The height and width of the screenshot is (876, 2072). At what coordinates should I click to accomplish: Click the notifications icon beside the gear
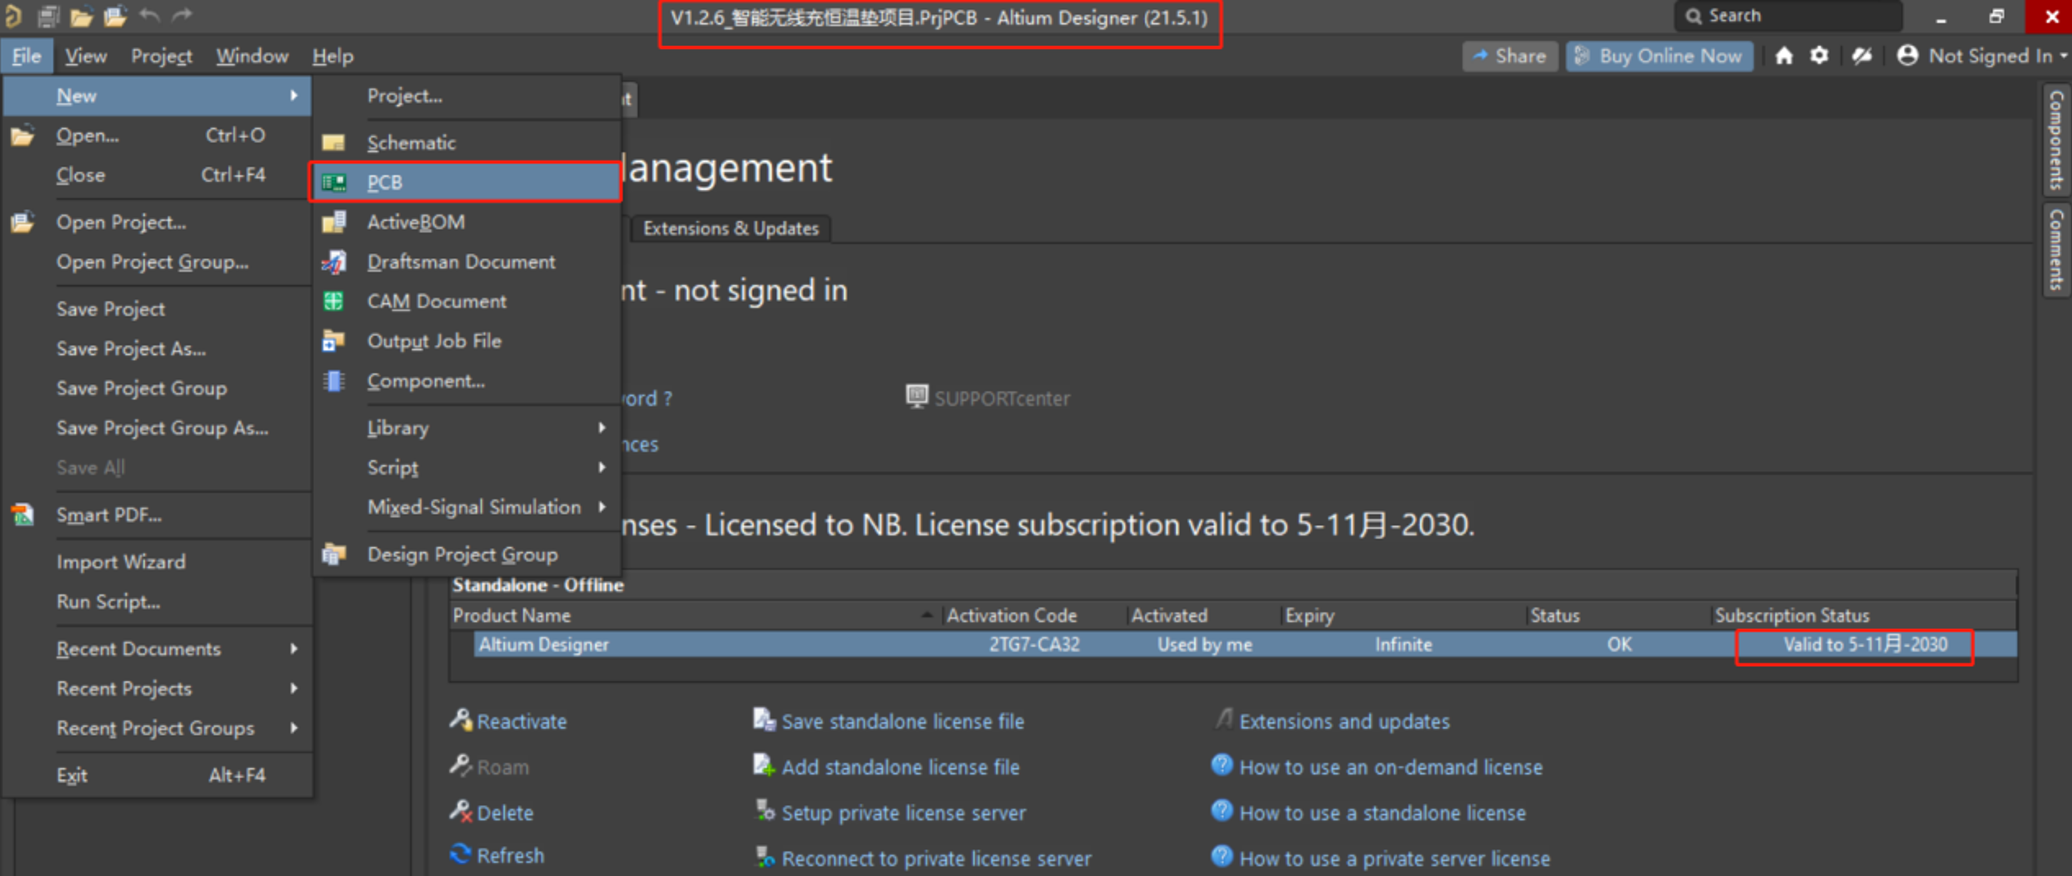click(1861, 56)
